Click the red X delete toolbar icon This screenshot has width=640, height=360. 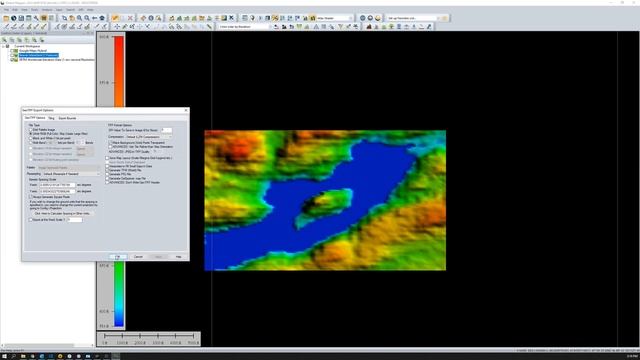(130, 18)
